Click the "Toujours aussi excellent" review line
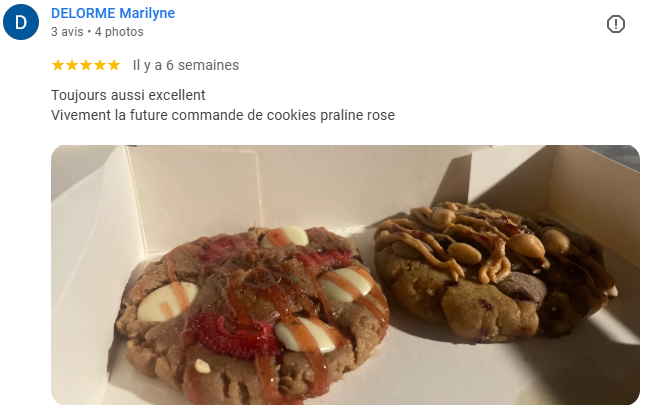The height and width of the screenshot is (411, 649). (128, 95)
